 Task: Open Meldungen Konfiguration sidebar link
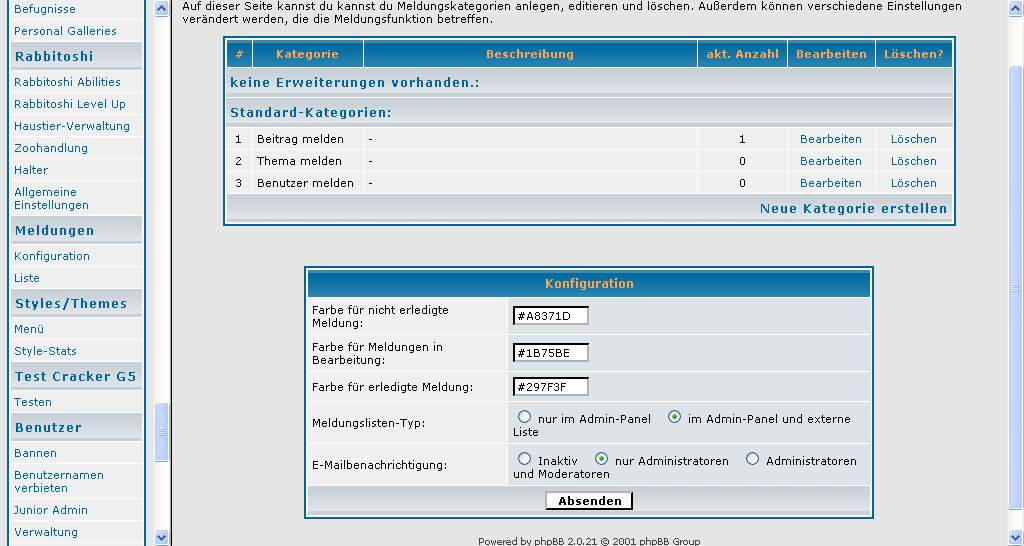tap(52, 256)
